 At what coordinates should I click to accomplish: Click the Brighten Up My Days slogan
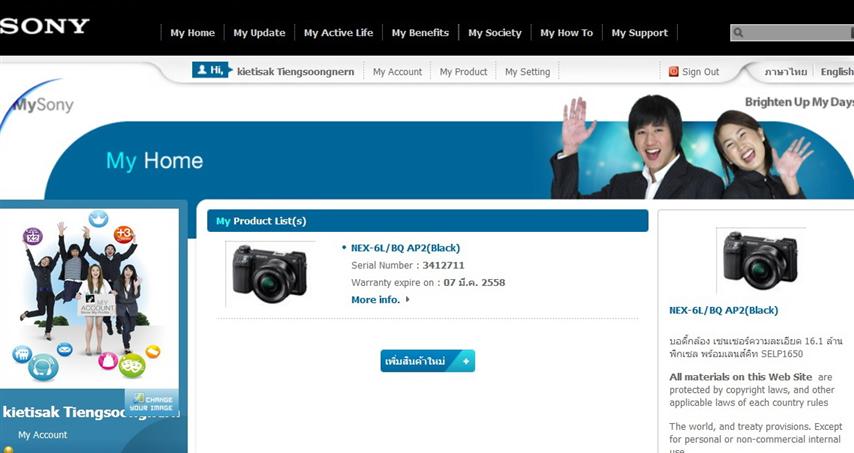[x=799, y=102]
